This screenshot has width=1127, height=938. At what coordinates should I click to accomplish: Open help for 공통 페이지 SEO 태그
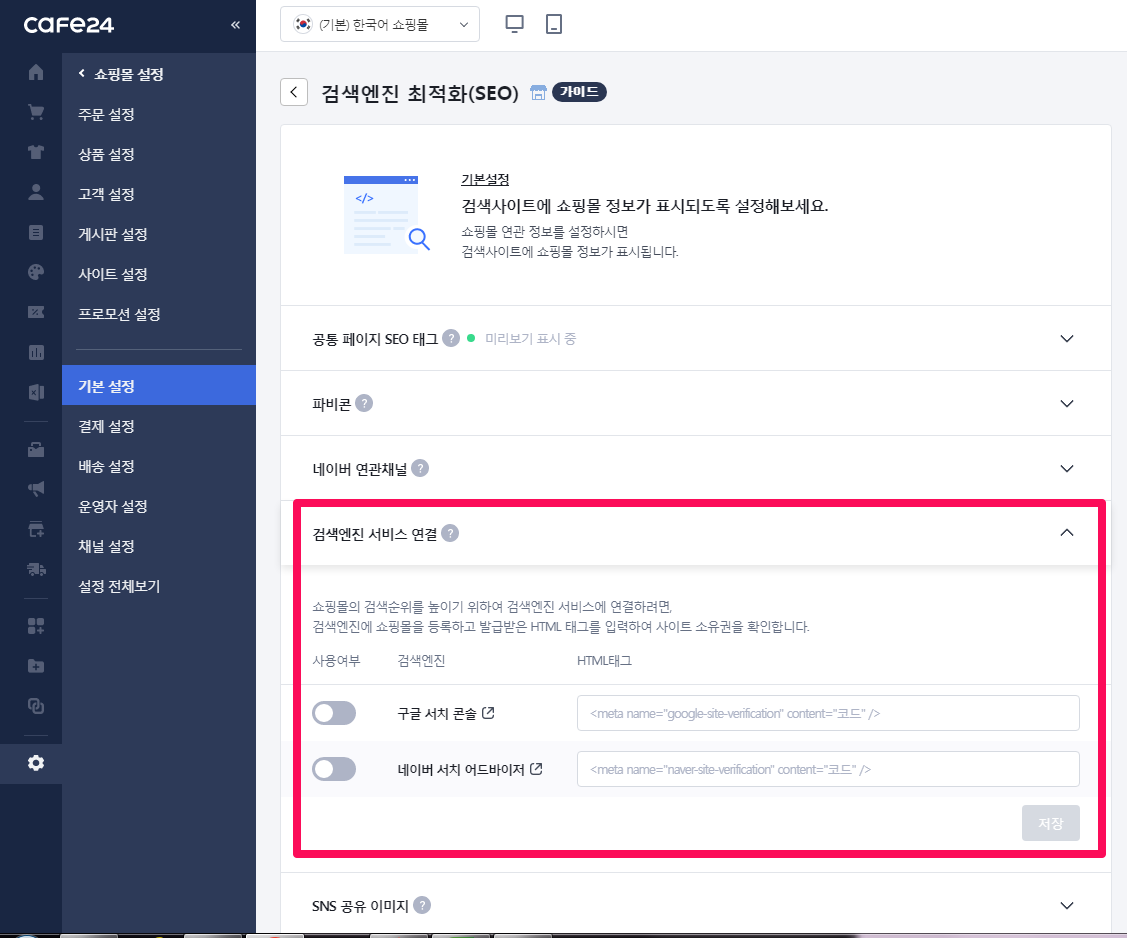451,338
